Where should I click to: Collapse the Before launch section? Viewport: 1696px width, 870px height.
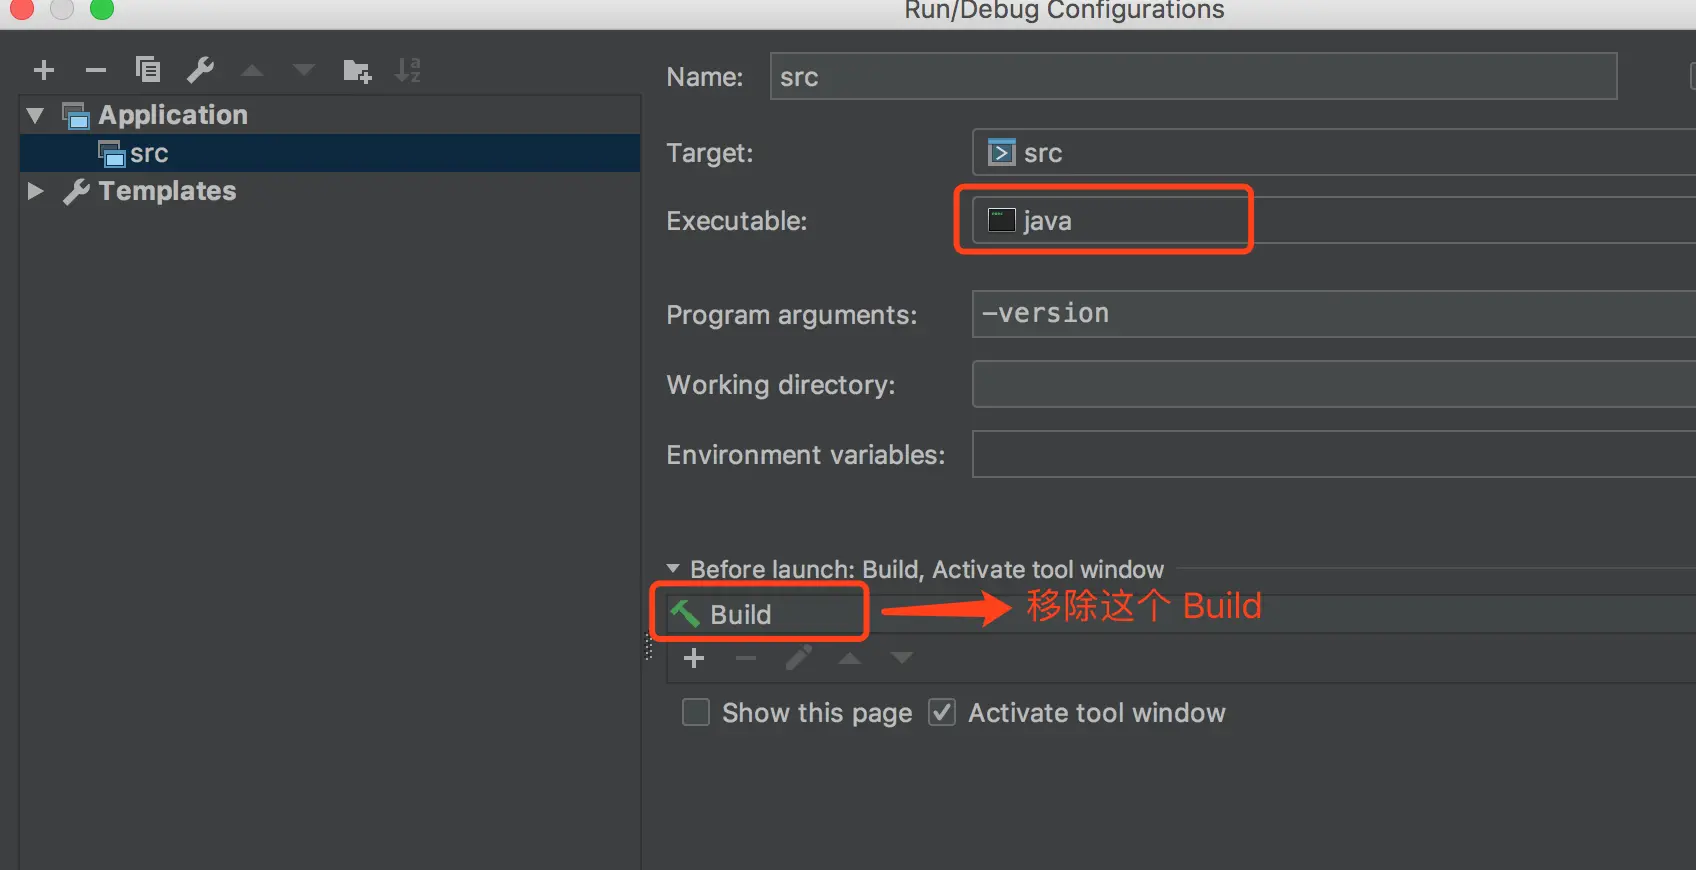673,569
